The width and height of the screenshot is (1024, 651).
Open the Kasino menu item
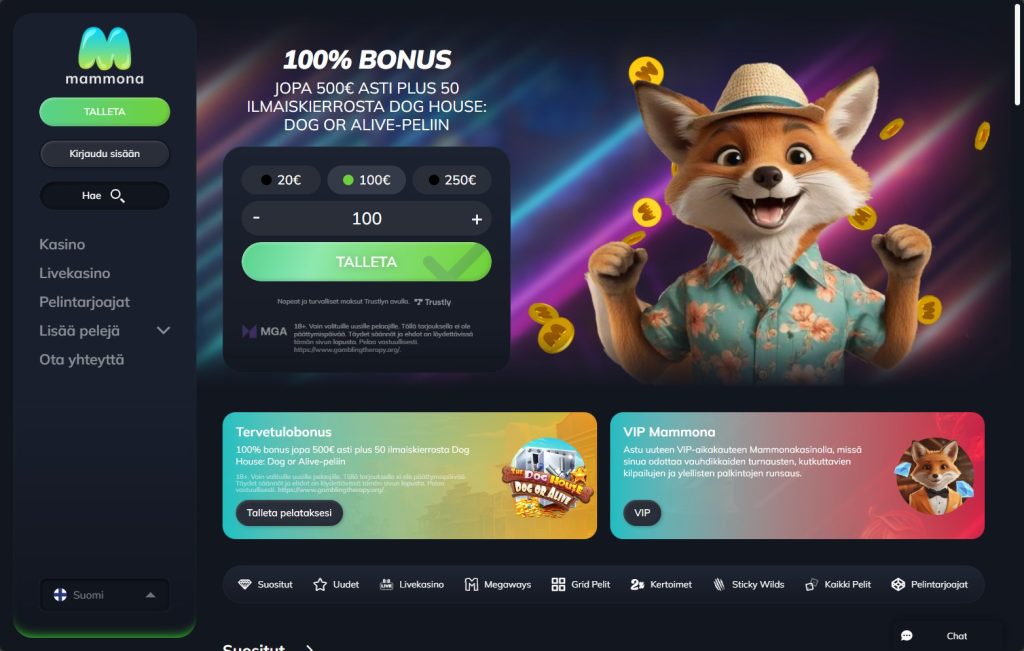coord(62,244)
